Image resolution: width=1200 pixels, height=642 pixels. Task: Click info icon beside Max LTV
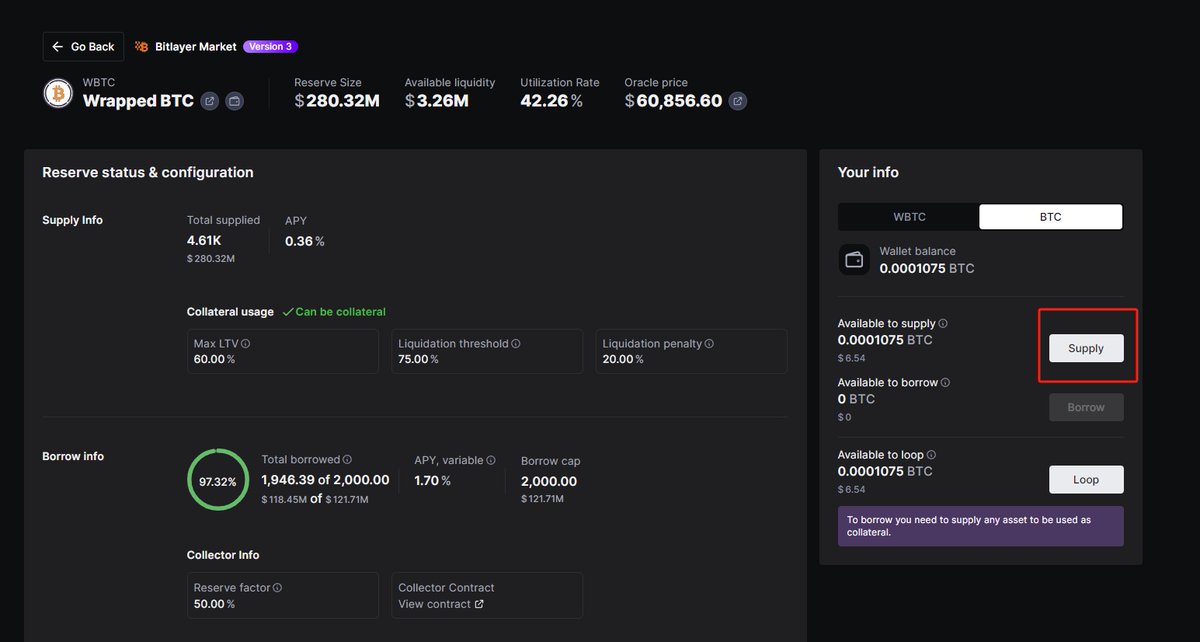pos(246,344)
